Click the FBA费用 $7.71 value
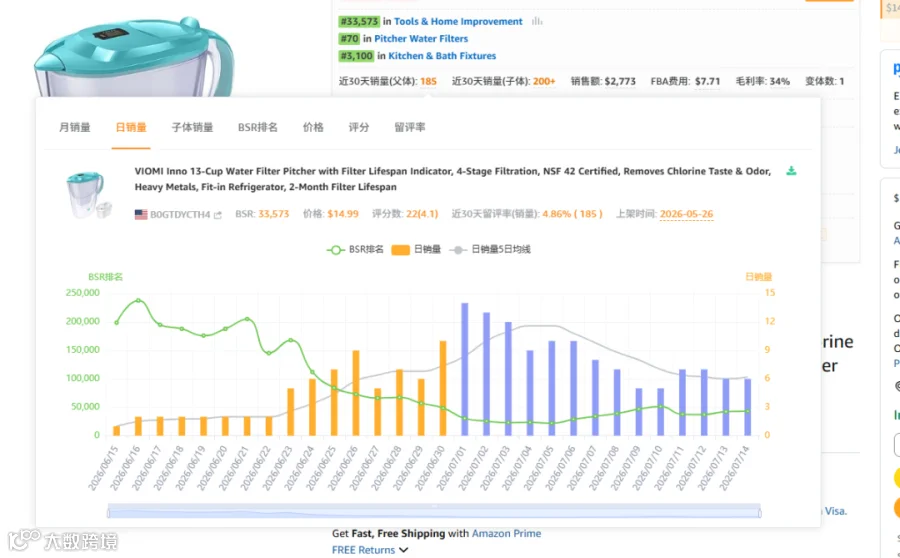The height and width of the screenshot is (558, 900). point(707,82)
